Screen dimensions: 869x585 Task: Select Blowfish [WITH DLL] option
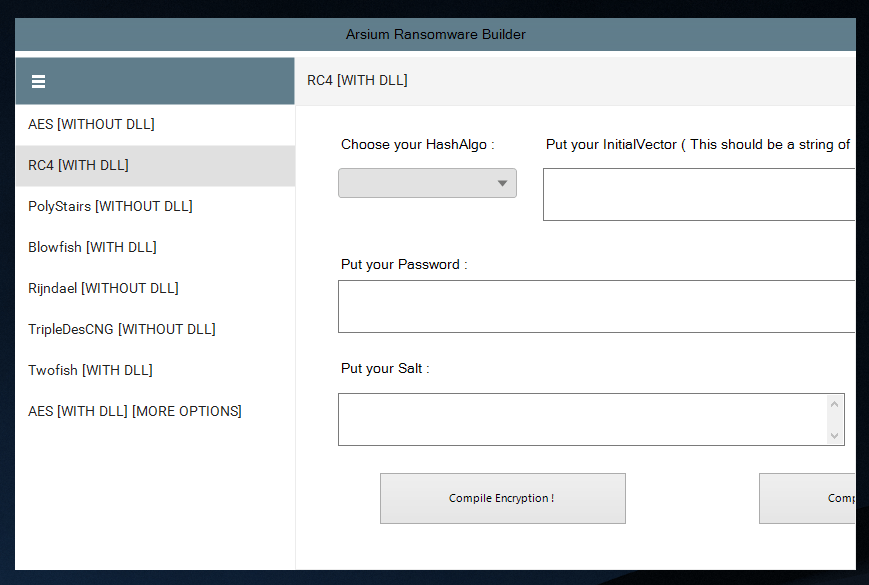click(93, 247)
